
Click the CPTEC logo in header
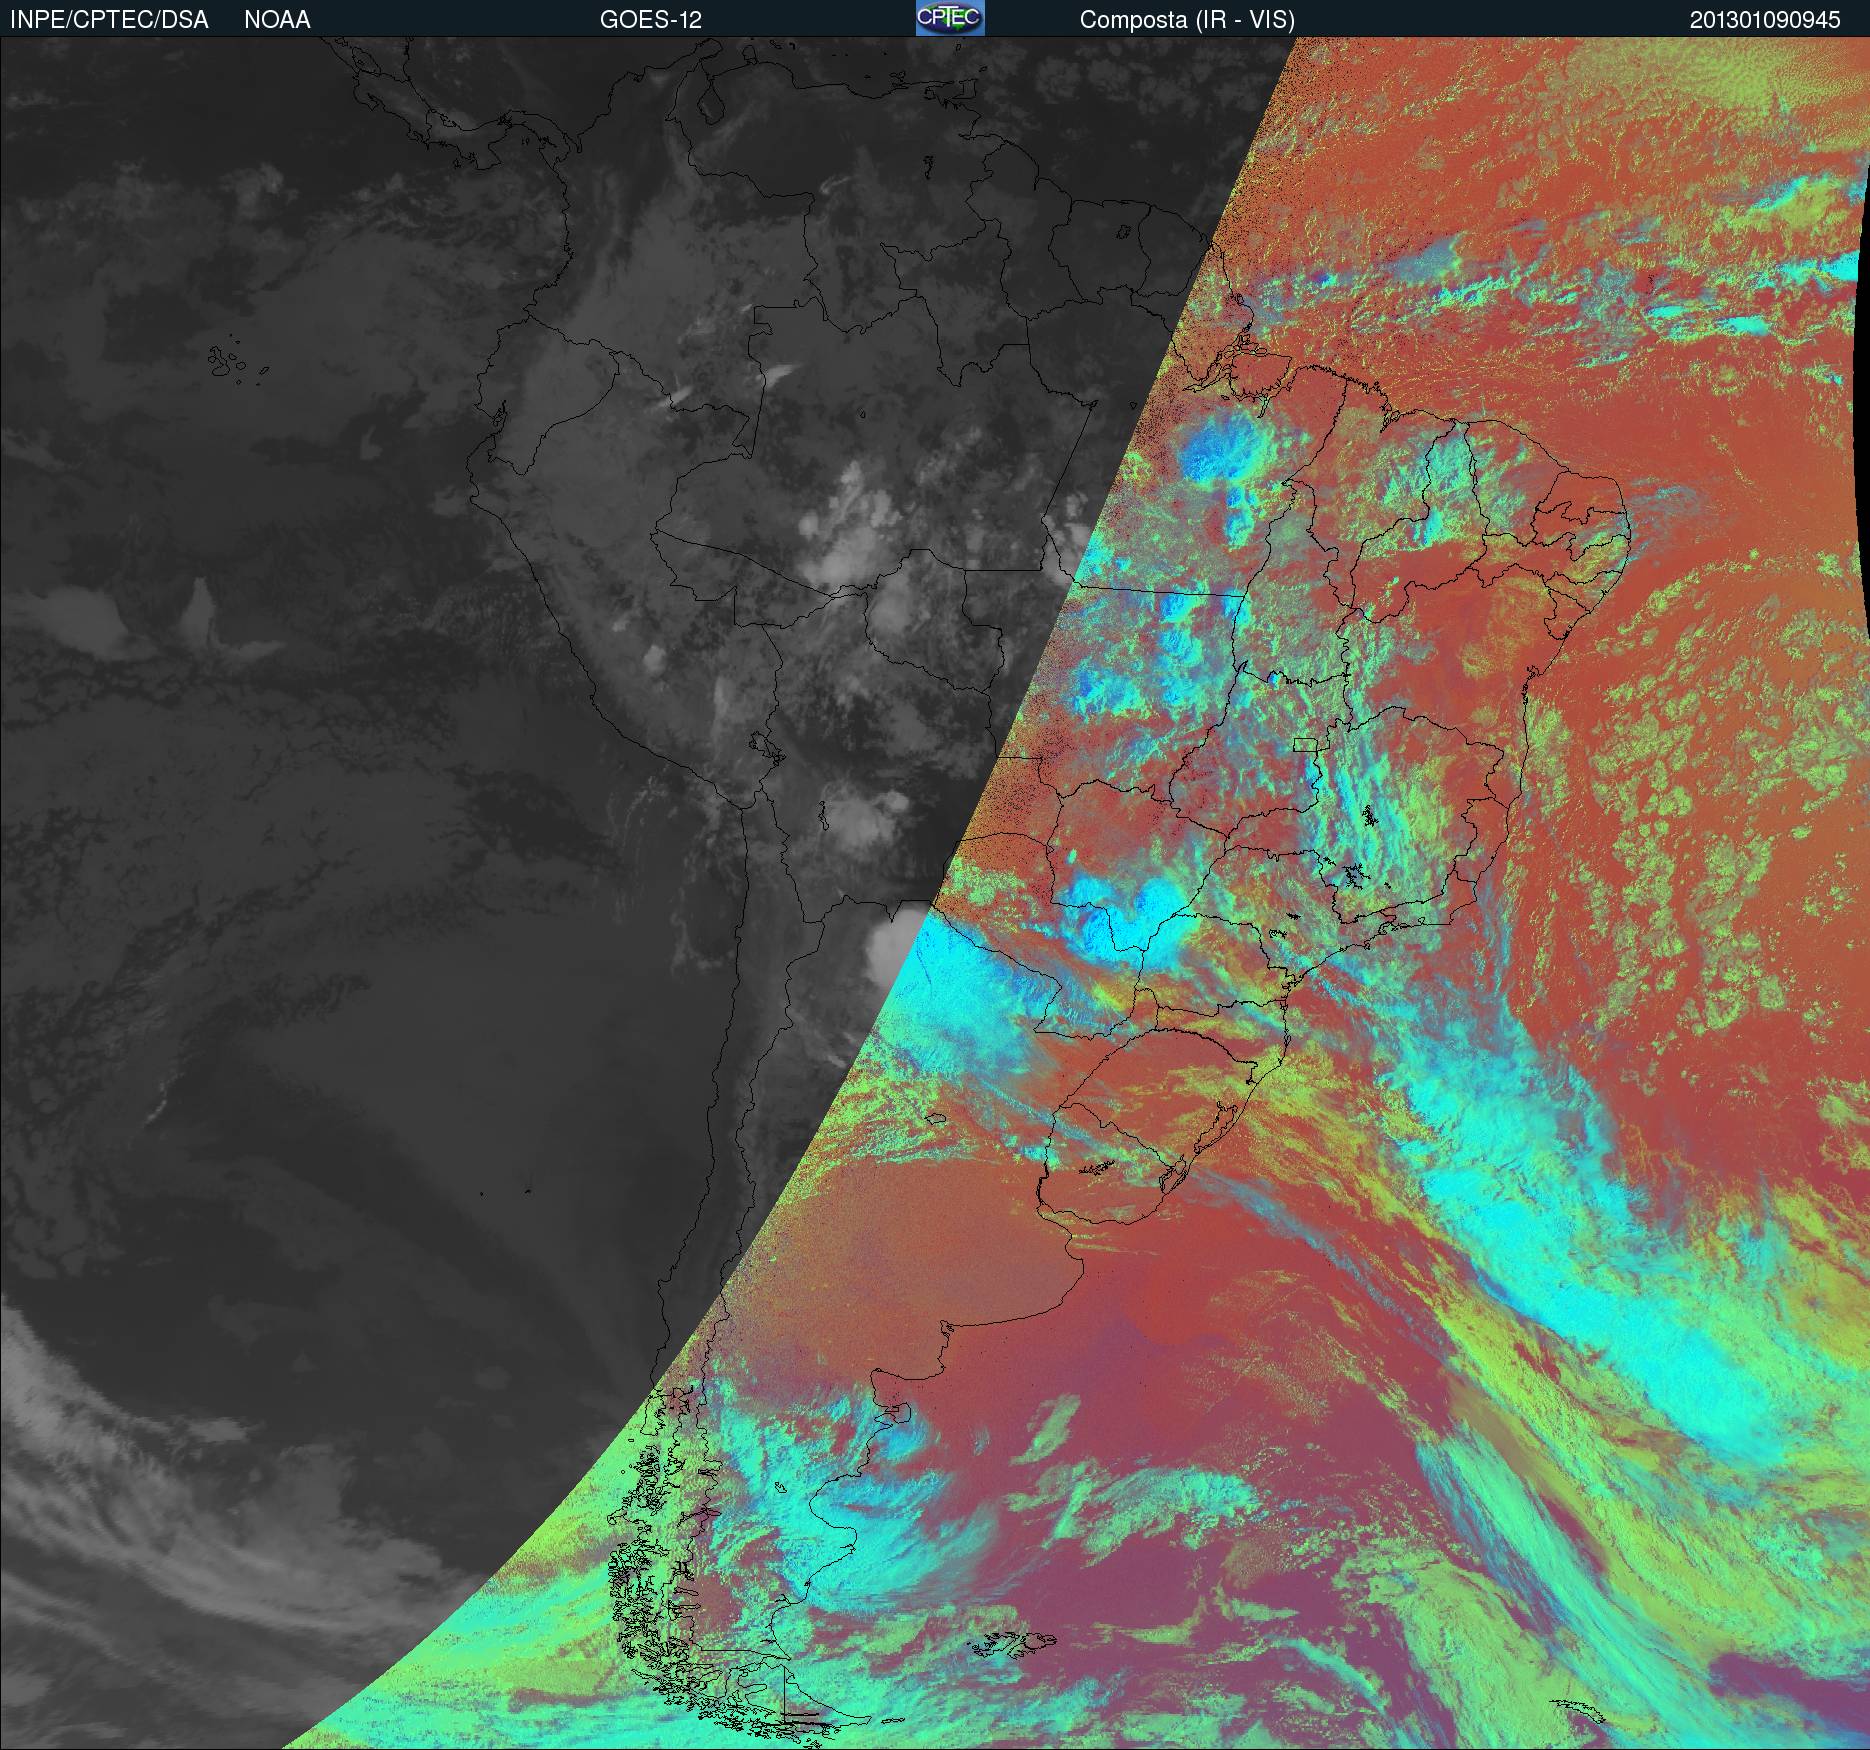pos(950,18)
